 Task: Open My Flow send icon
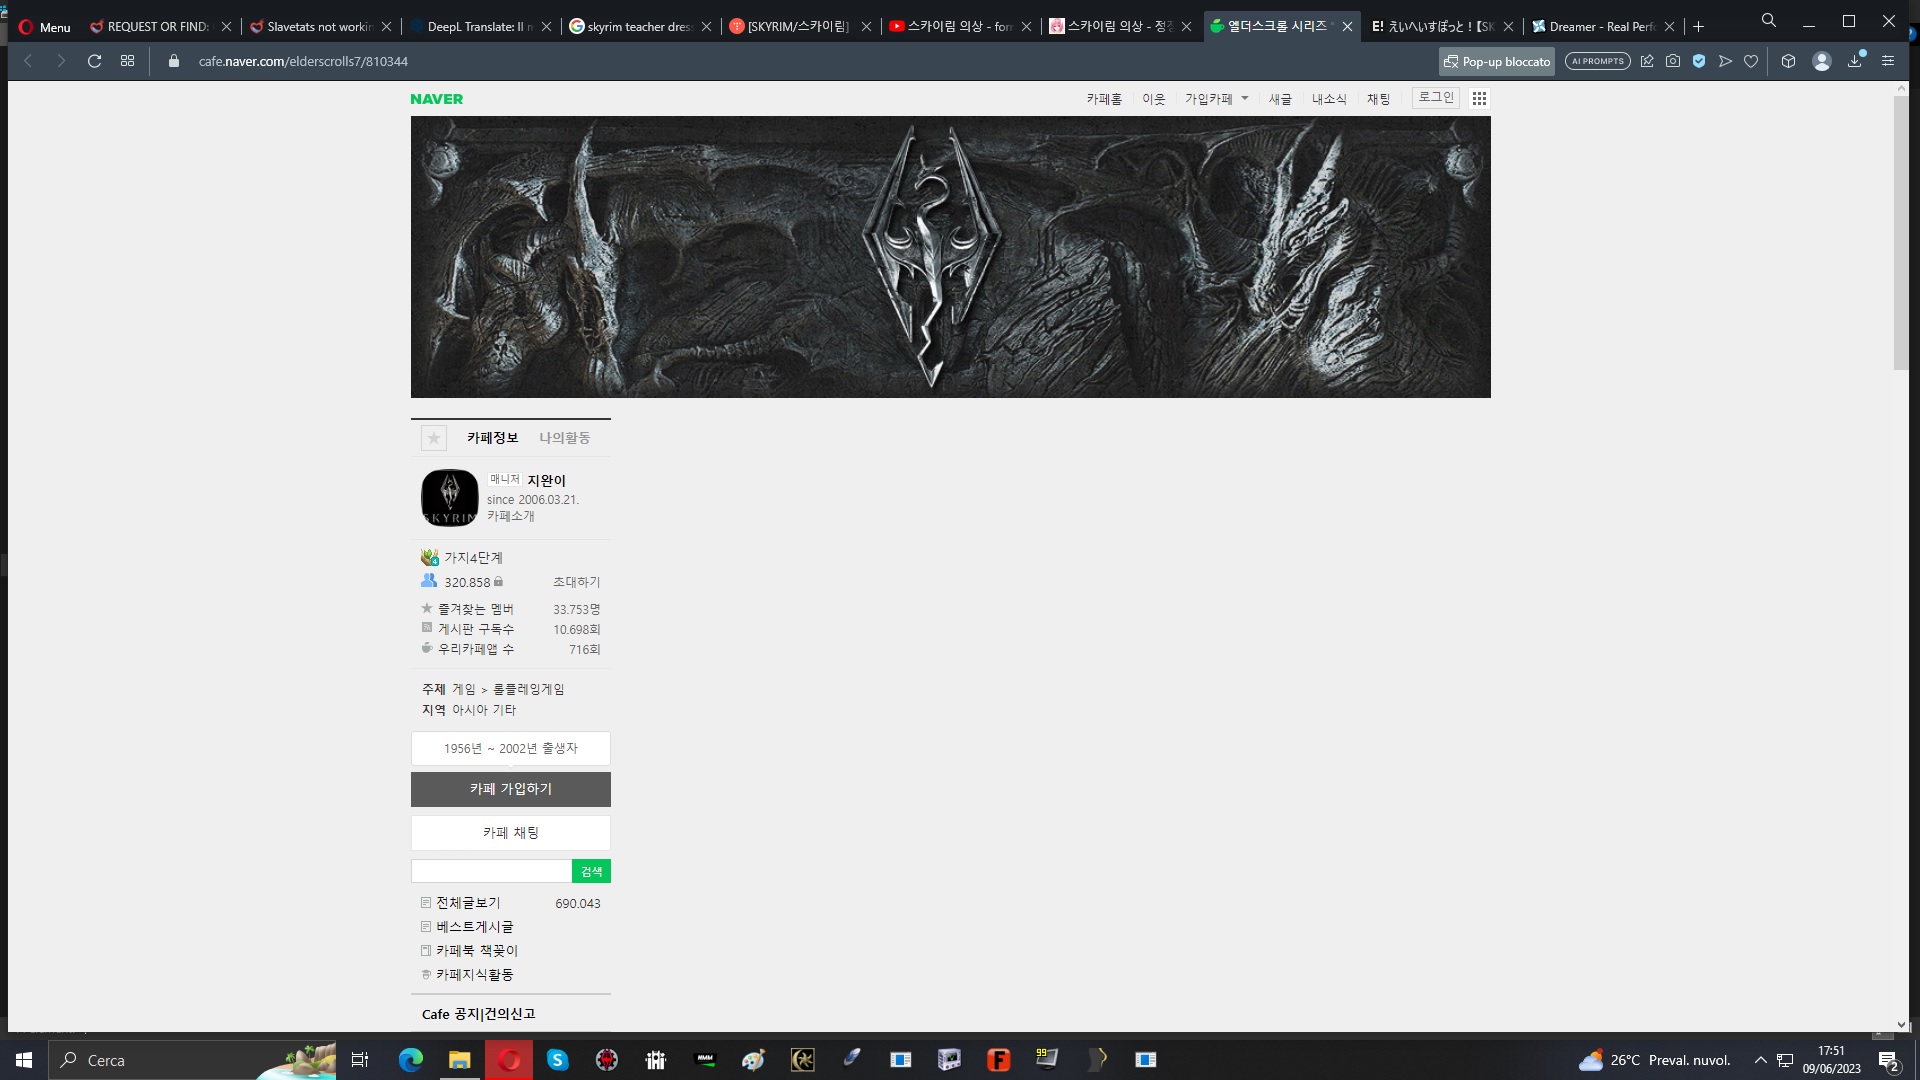(1725, 61)
